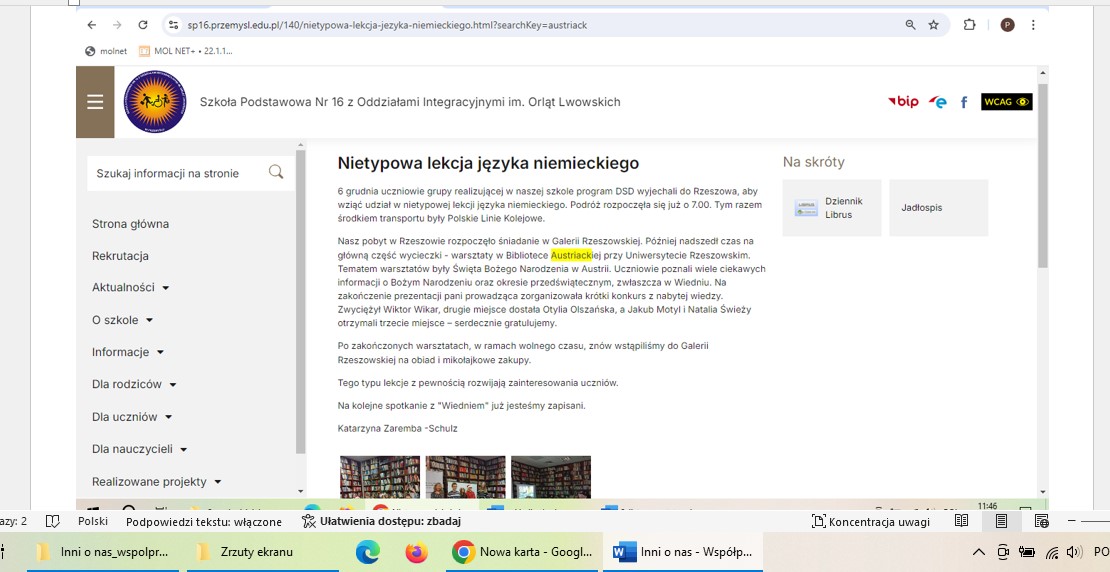Toggle Podpowiedzi tekstu text predictions status

coord(204,521)
